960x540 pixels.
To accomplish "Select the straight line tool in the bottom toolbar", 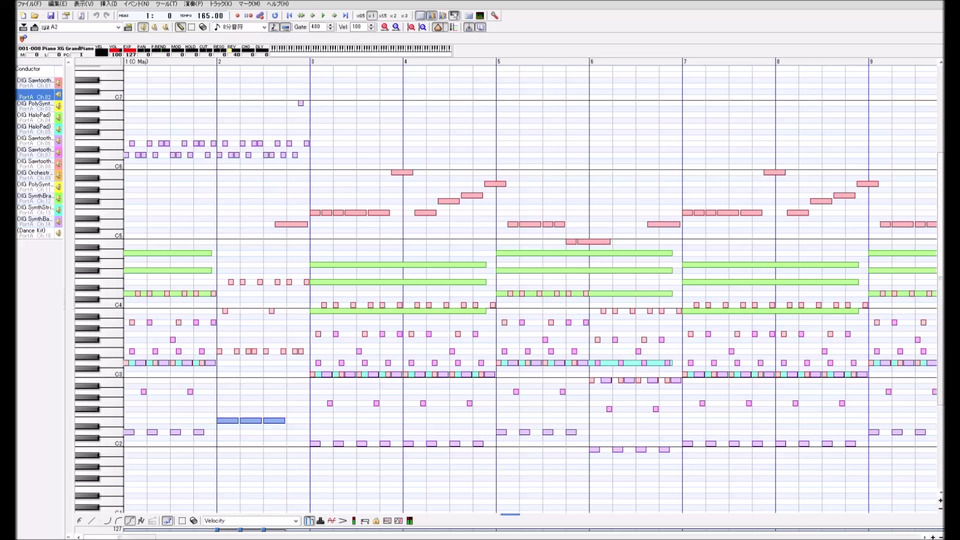I will (92, 521).
